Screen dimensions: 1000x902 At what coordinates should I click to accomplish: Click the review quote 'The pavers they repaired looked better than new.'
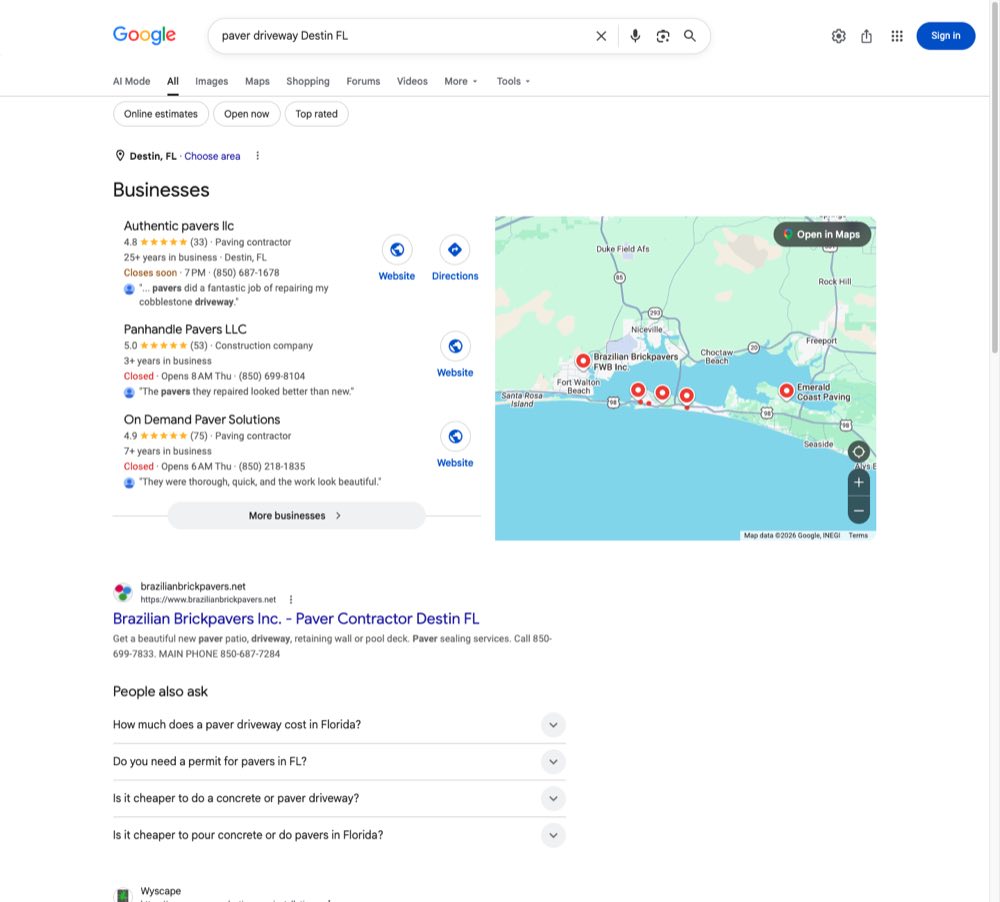(x=246, y=392)
